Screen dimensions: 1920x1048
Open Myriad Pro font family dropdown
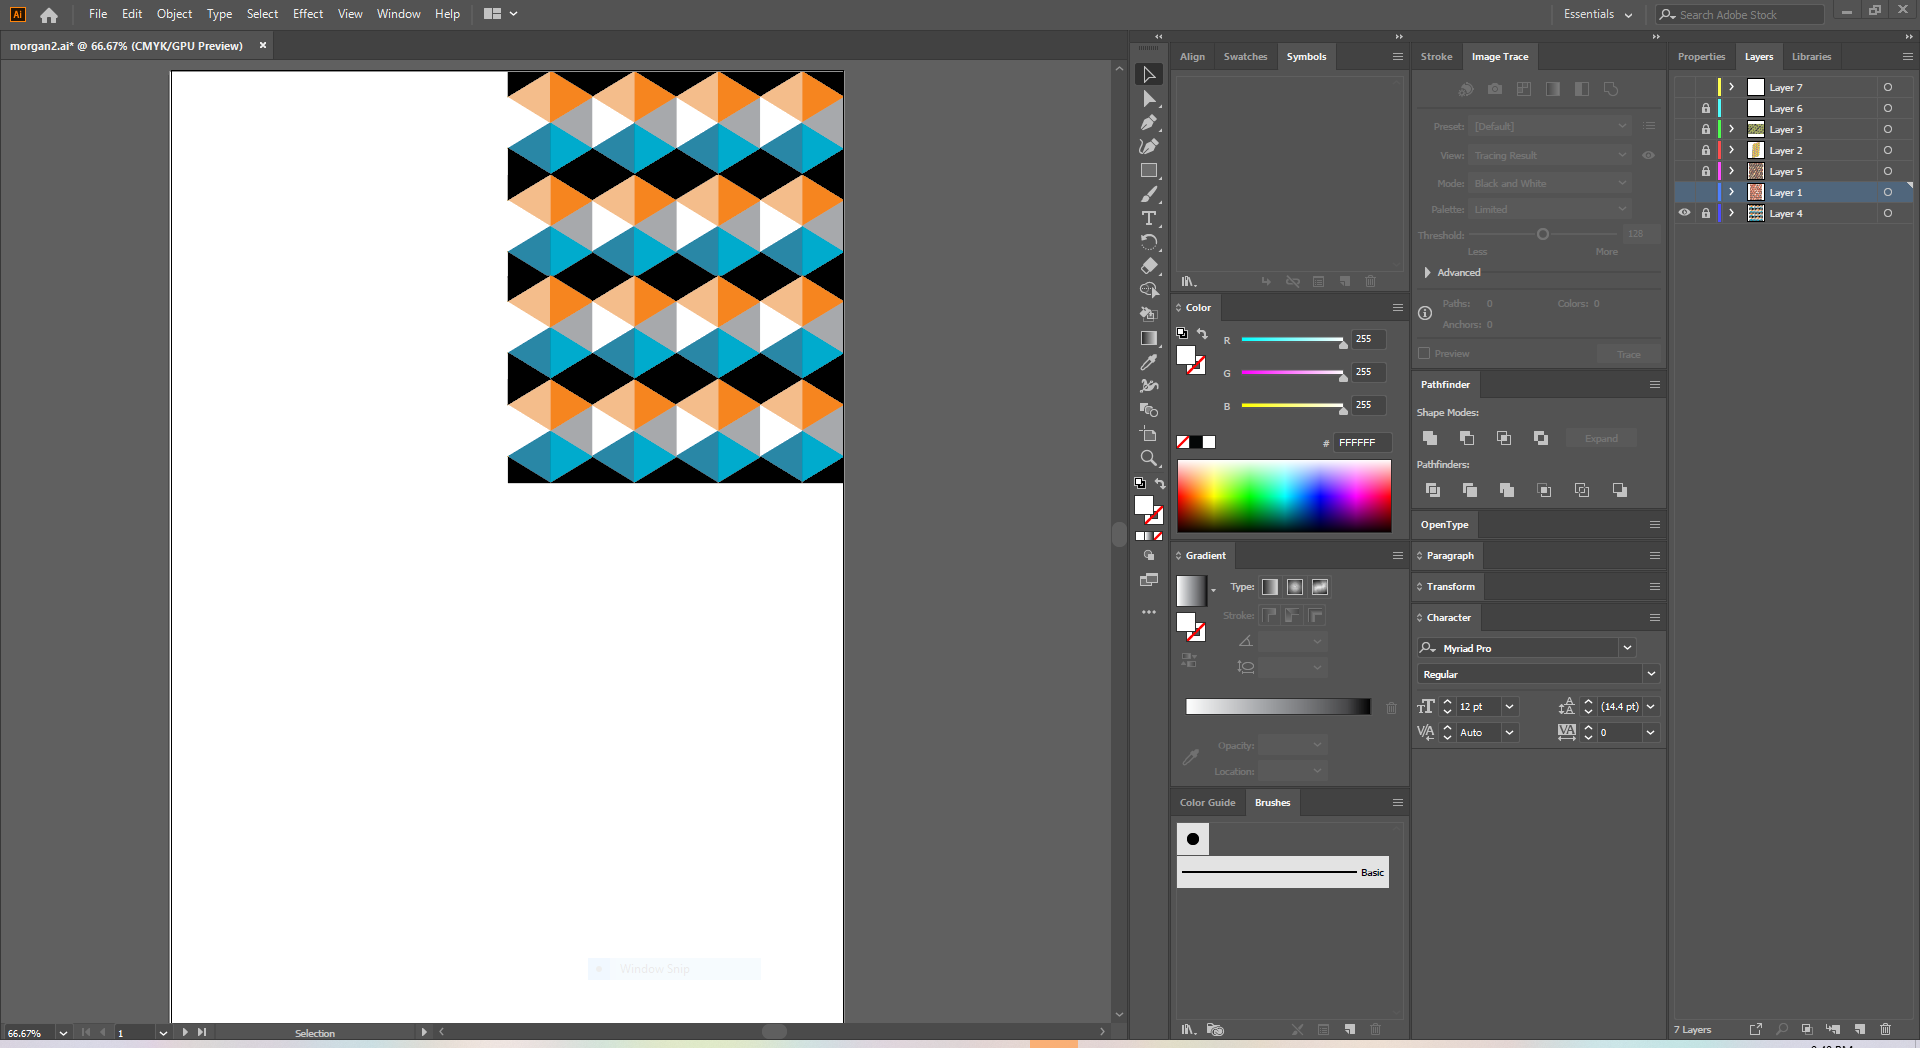tap(1628, 648)
